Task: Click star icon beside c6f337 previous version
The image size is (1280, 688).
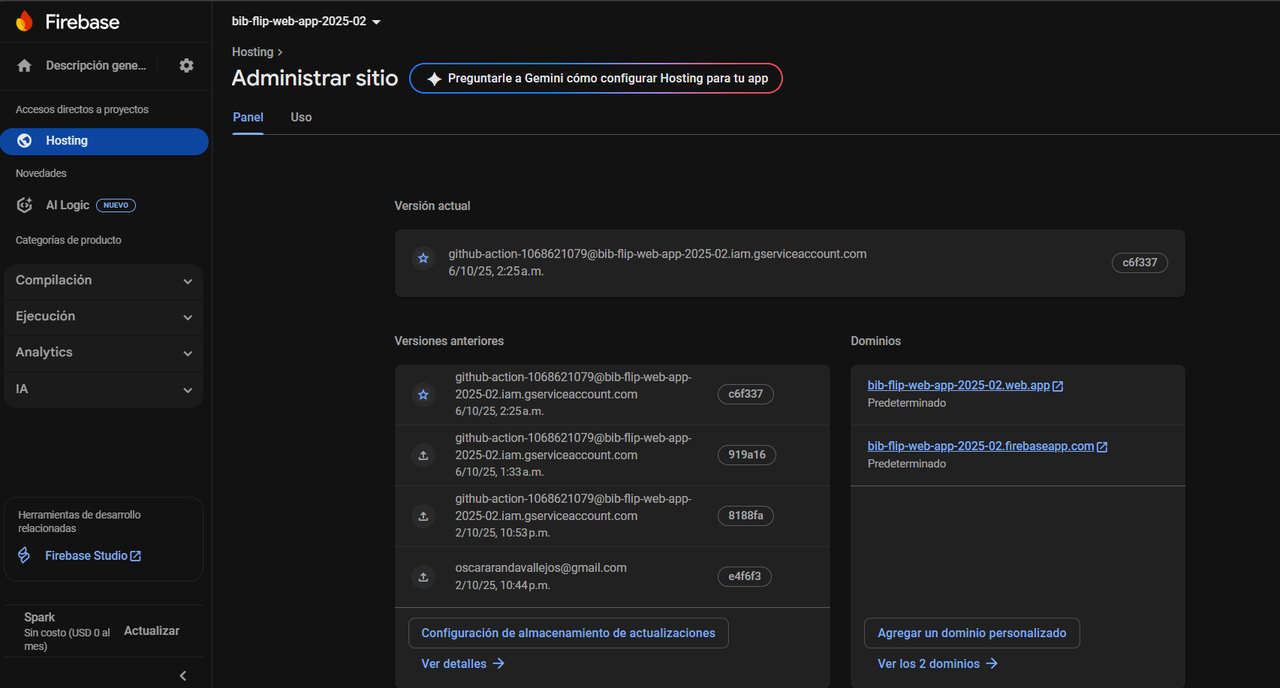Action: coord(423,395)
